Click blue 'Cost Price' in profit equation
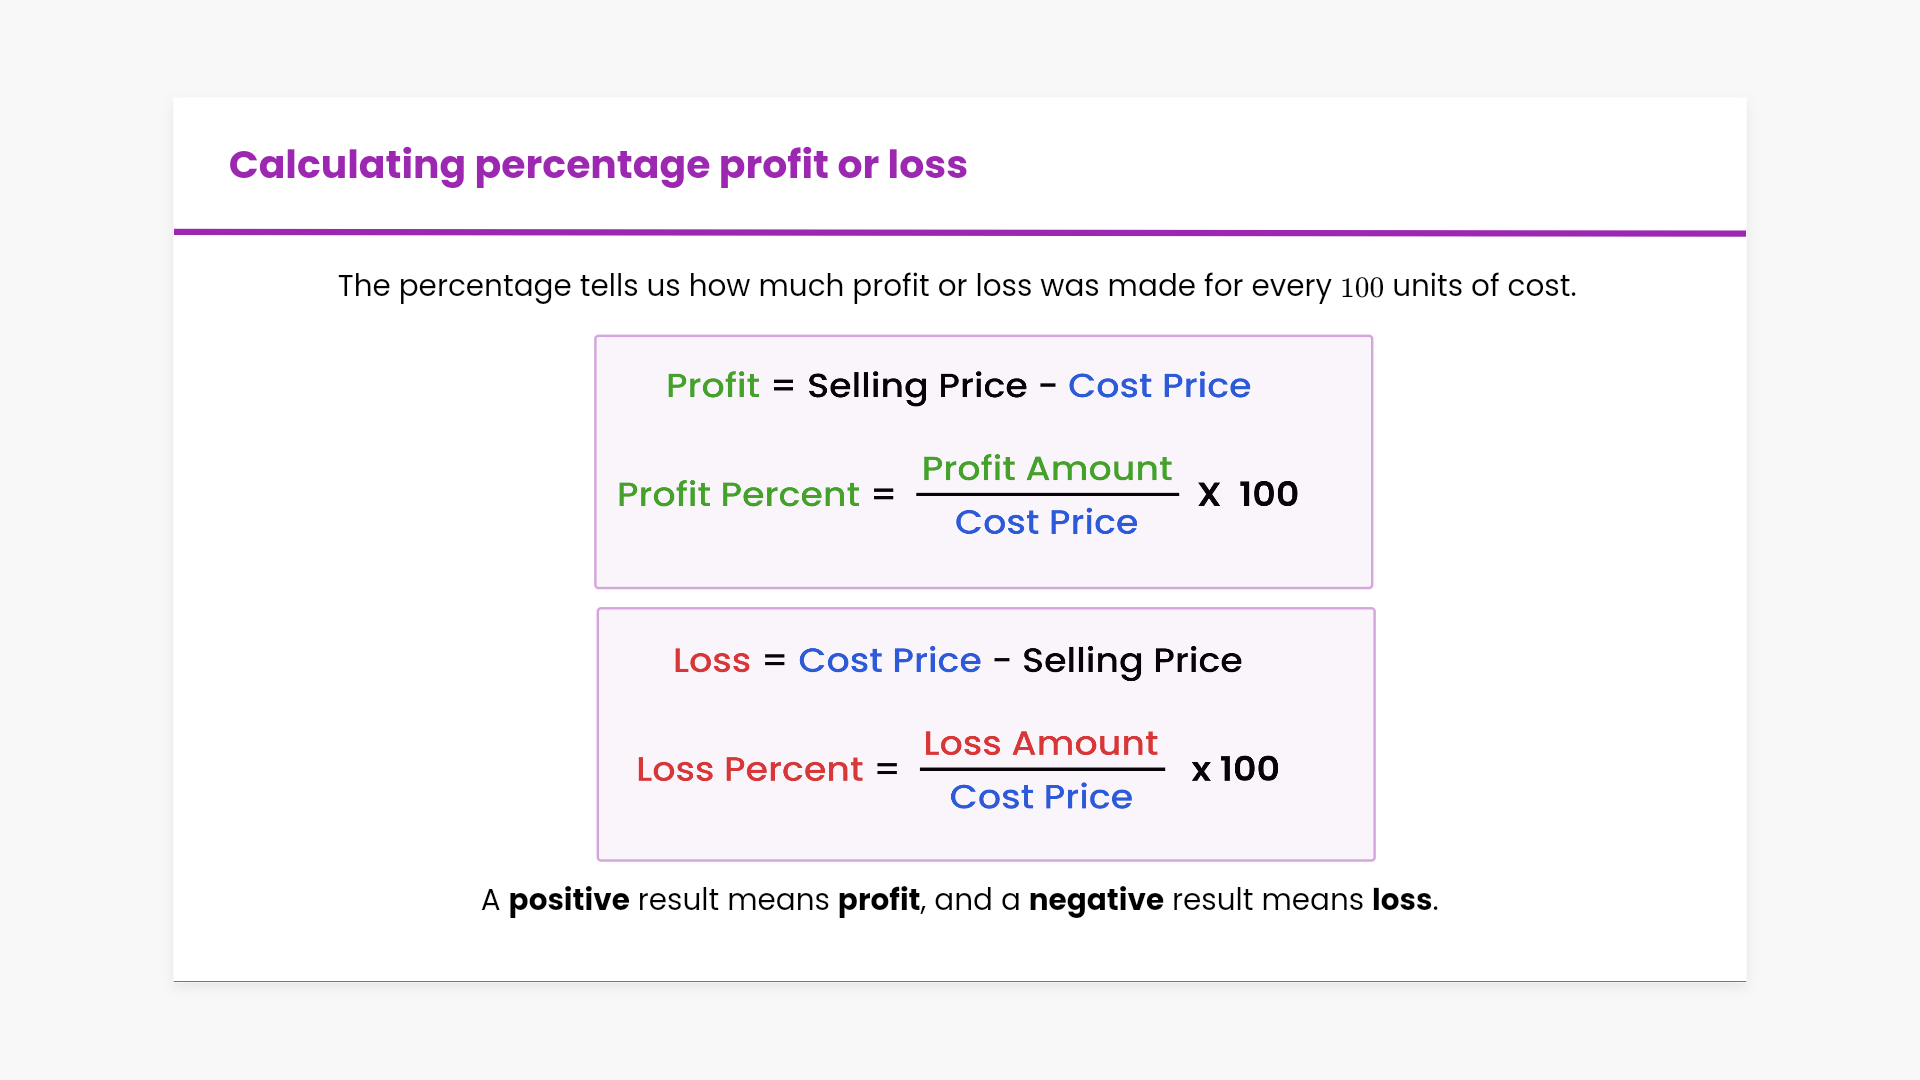The width and height of the screenshot is (1920, 1080). point(1158,386)
